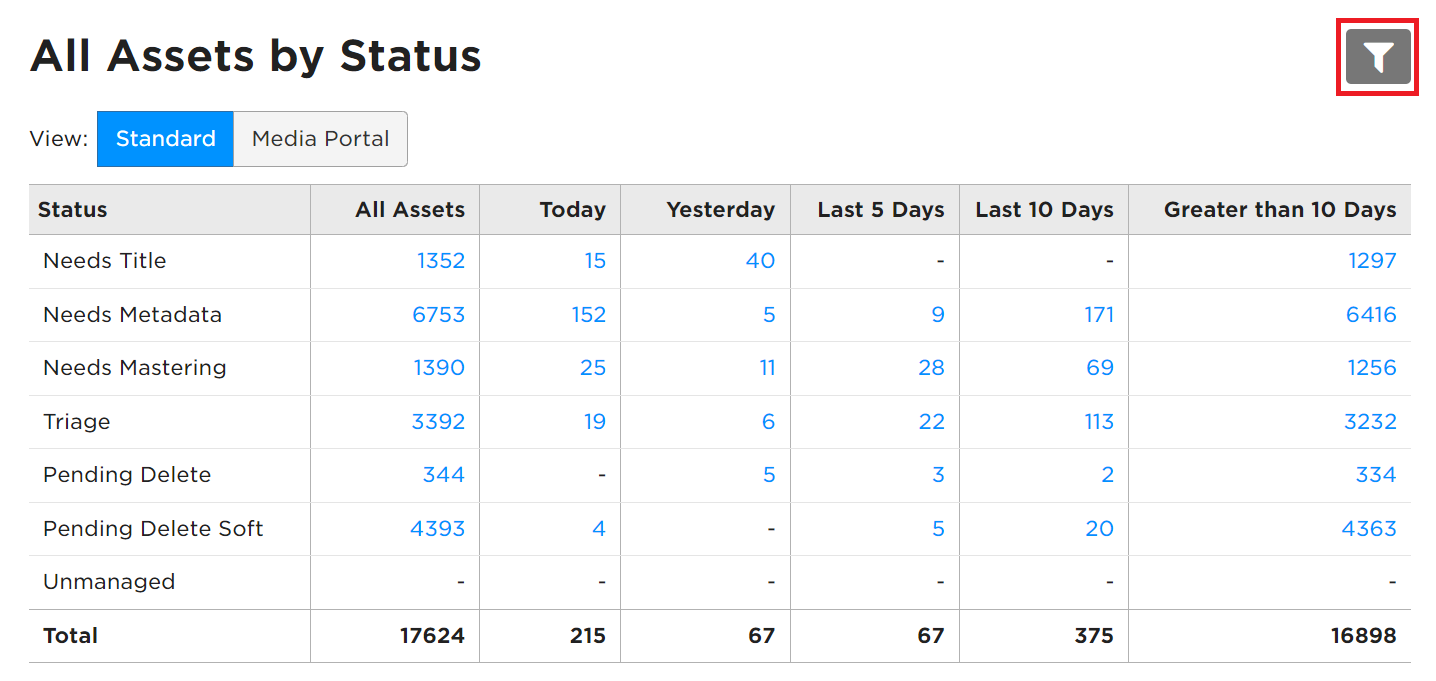Open Pending Delete greater than 10 days 334
The image size is (1436, 681).
pyautogui.click(x=1376, y=475)
